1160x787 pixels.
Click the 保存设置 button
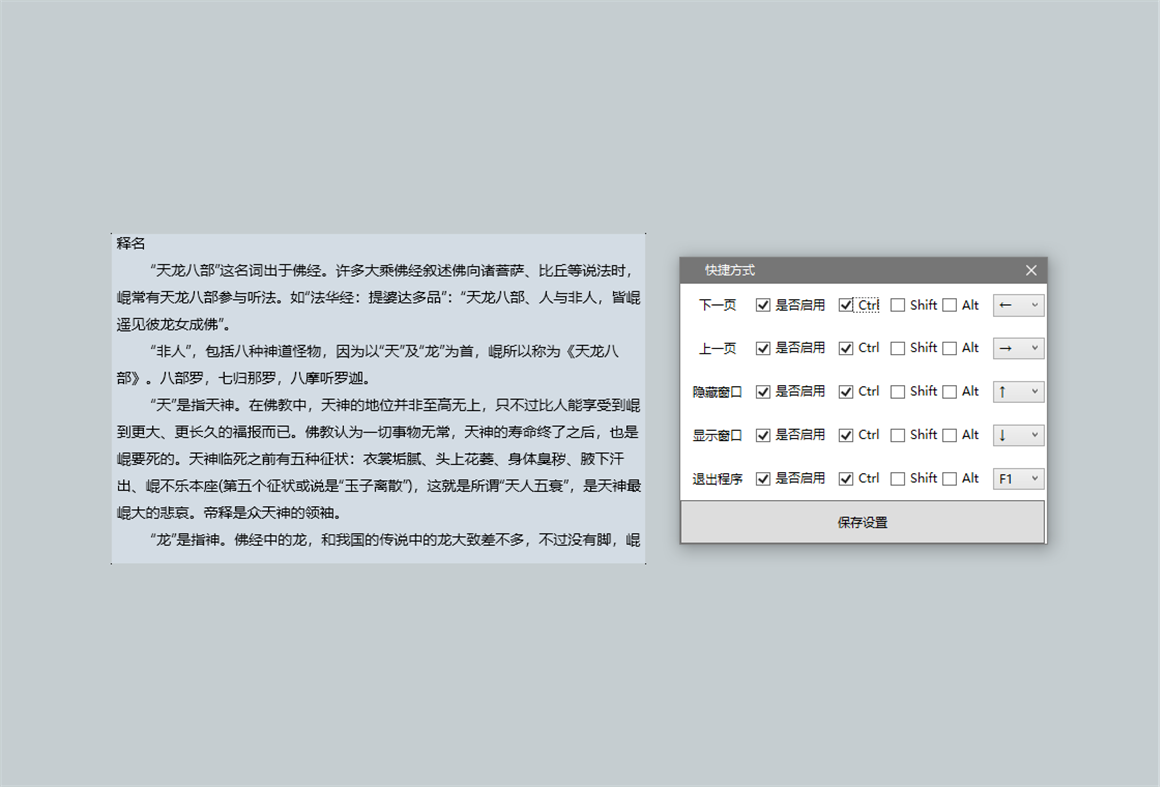coord(863,521)
